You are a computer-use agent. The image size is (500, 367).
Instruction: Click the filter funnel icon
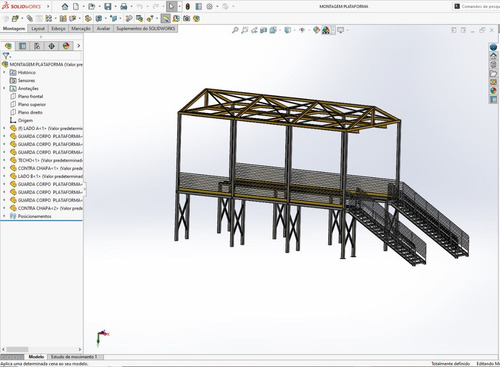(6, 56)
